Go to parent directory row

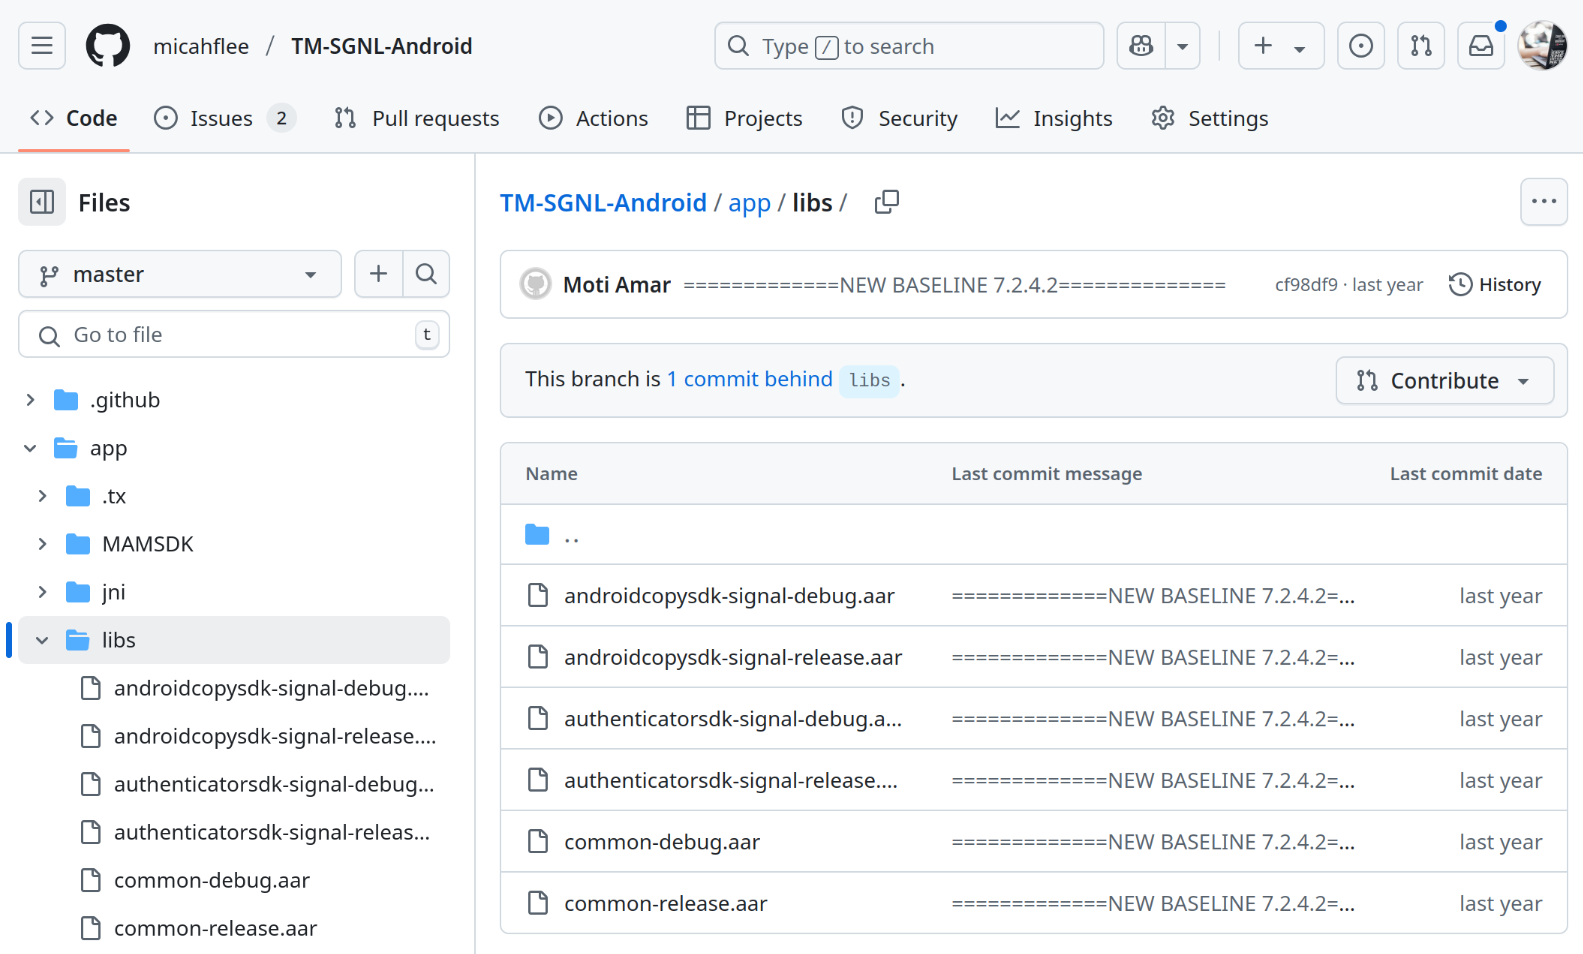point(1033,535)
